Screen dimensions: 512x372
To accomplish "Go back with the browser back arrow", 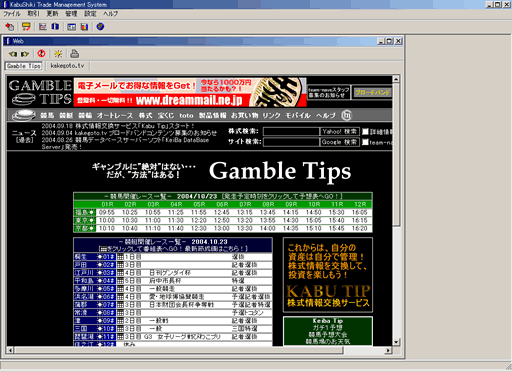I will click(13, 54).
